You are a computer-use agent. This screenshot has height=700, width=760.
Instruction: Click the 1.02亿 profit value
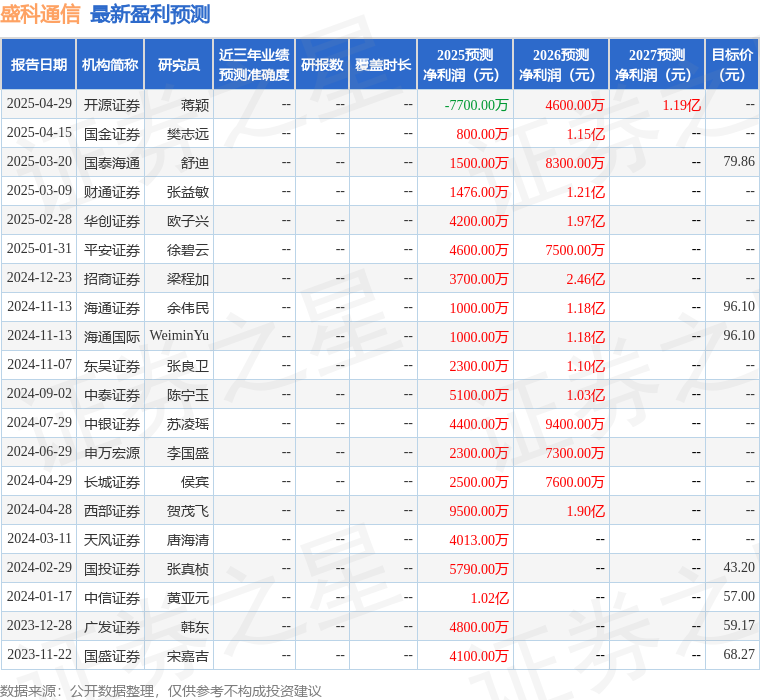490,598
